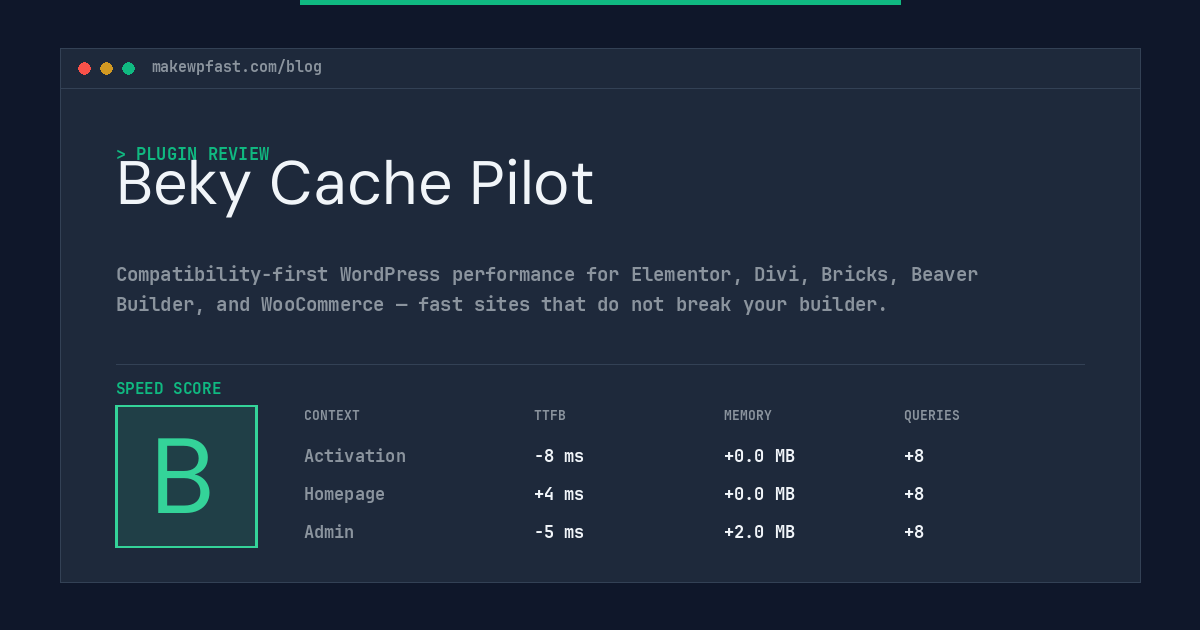The height and width of the screenshot is (630, 1200).
Task: Click the compatibility-first description paragraph
Action: [x=547, y=289]
